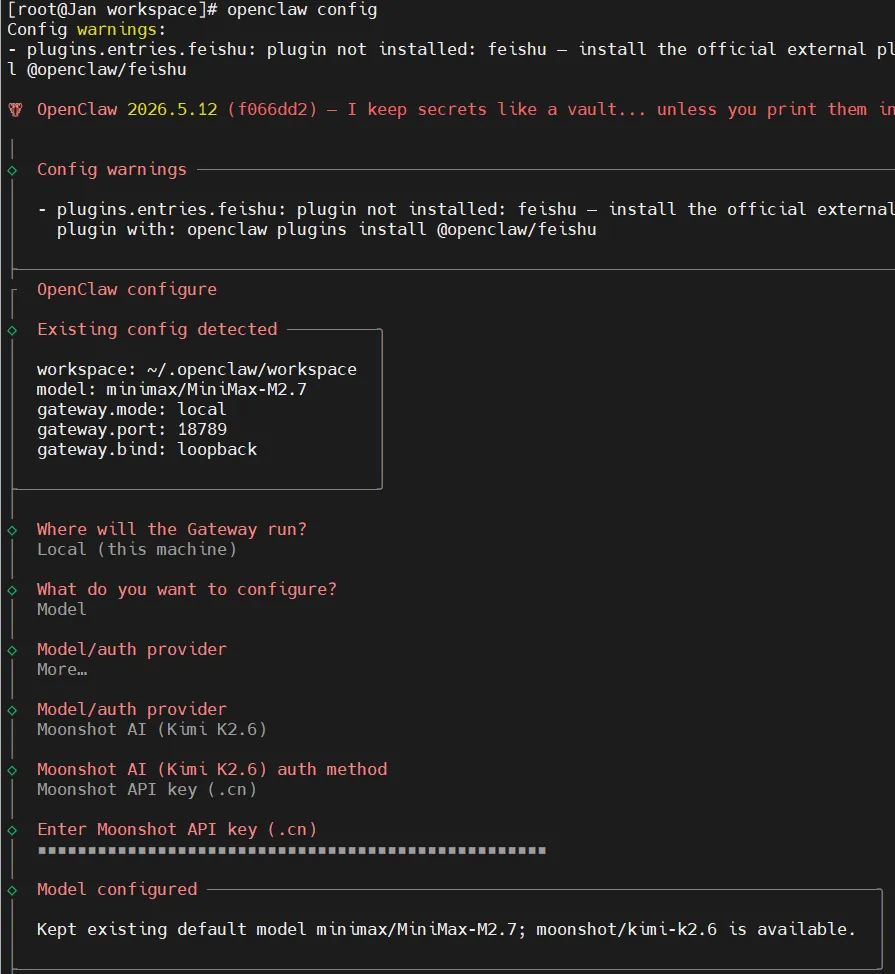895x974 pixels.
Task: Click the openclaw config command at the prompt
Action: pos(302,10)
